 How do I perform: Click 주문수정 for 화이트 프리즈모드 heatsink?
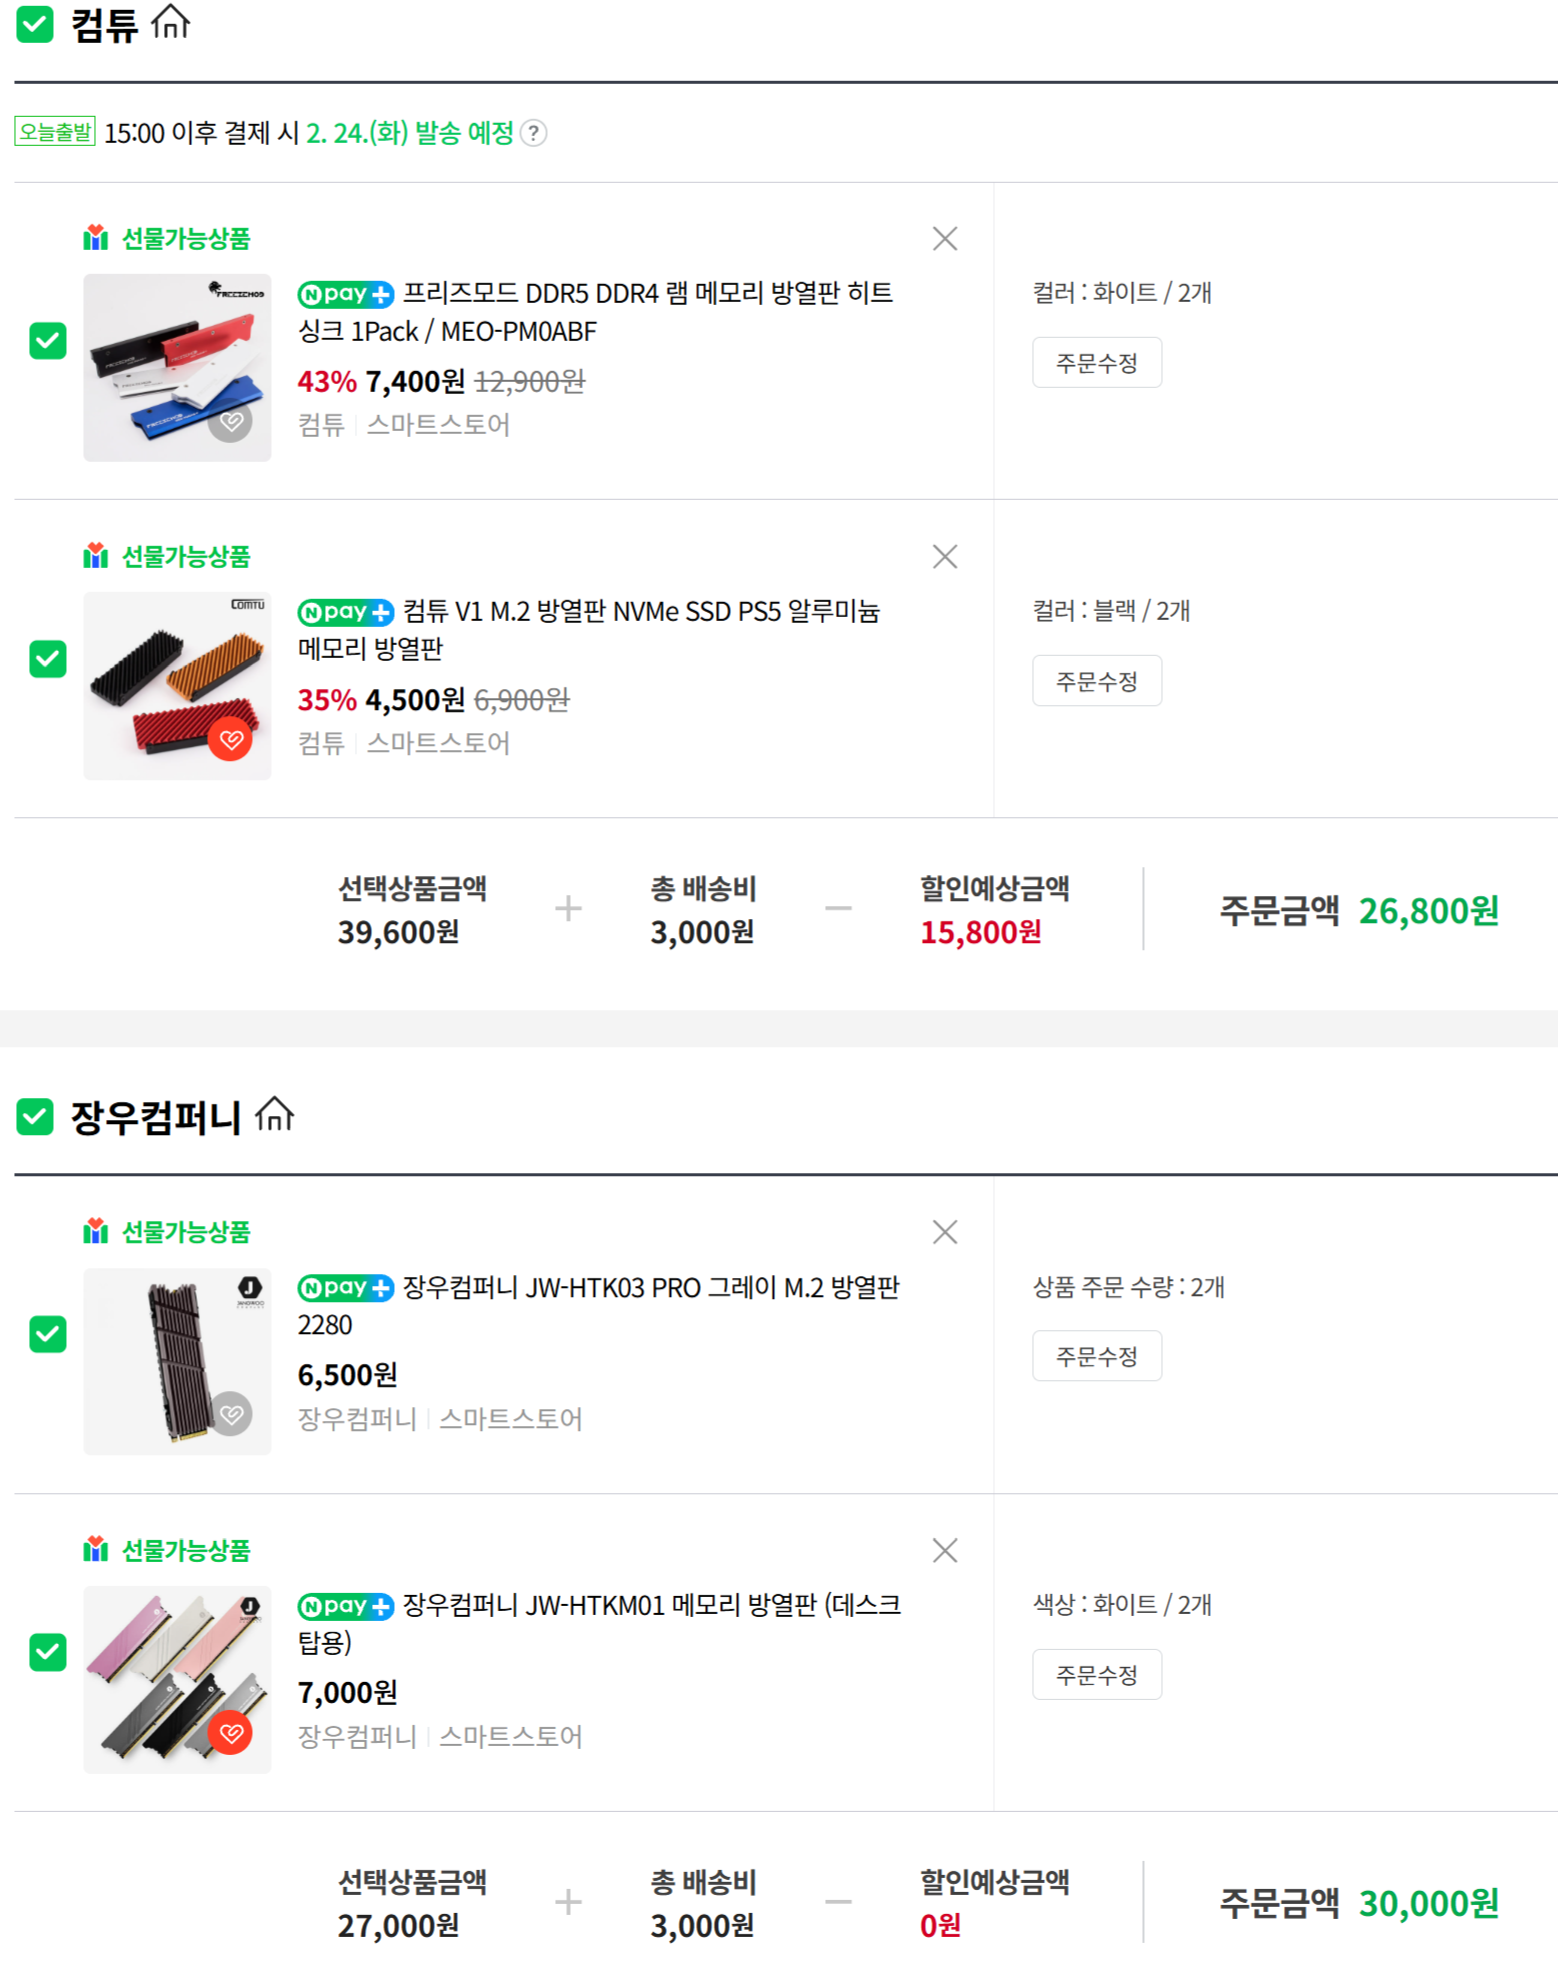pyautogui.click(x=1096, y=363)
